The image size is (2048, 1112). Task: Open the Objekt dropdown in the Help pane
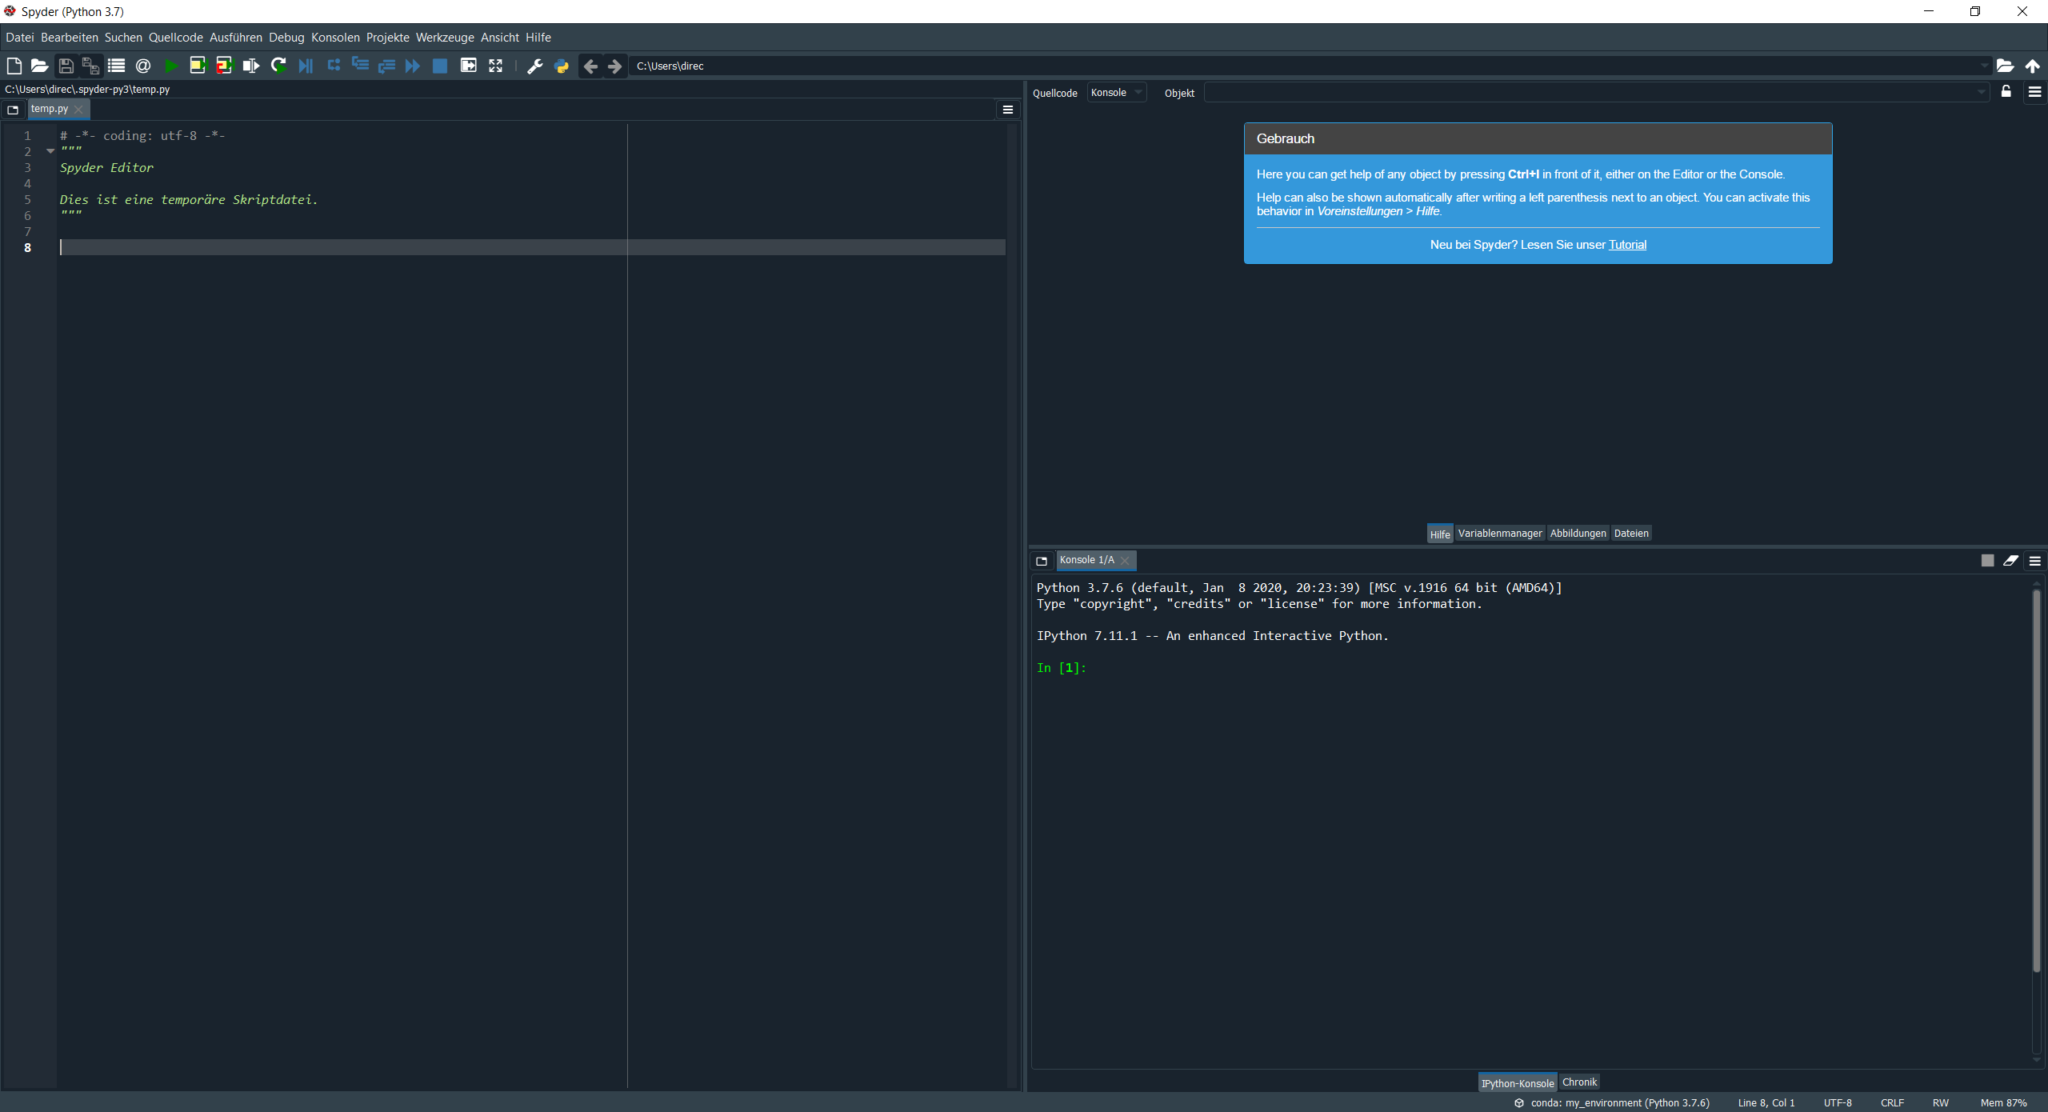coord(1985,92)
